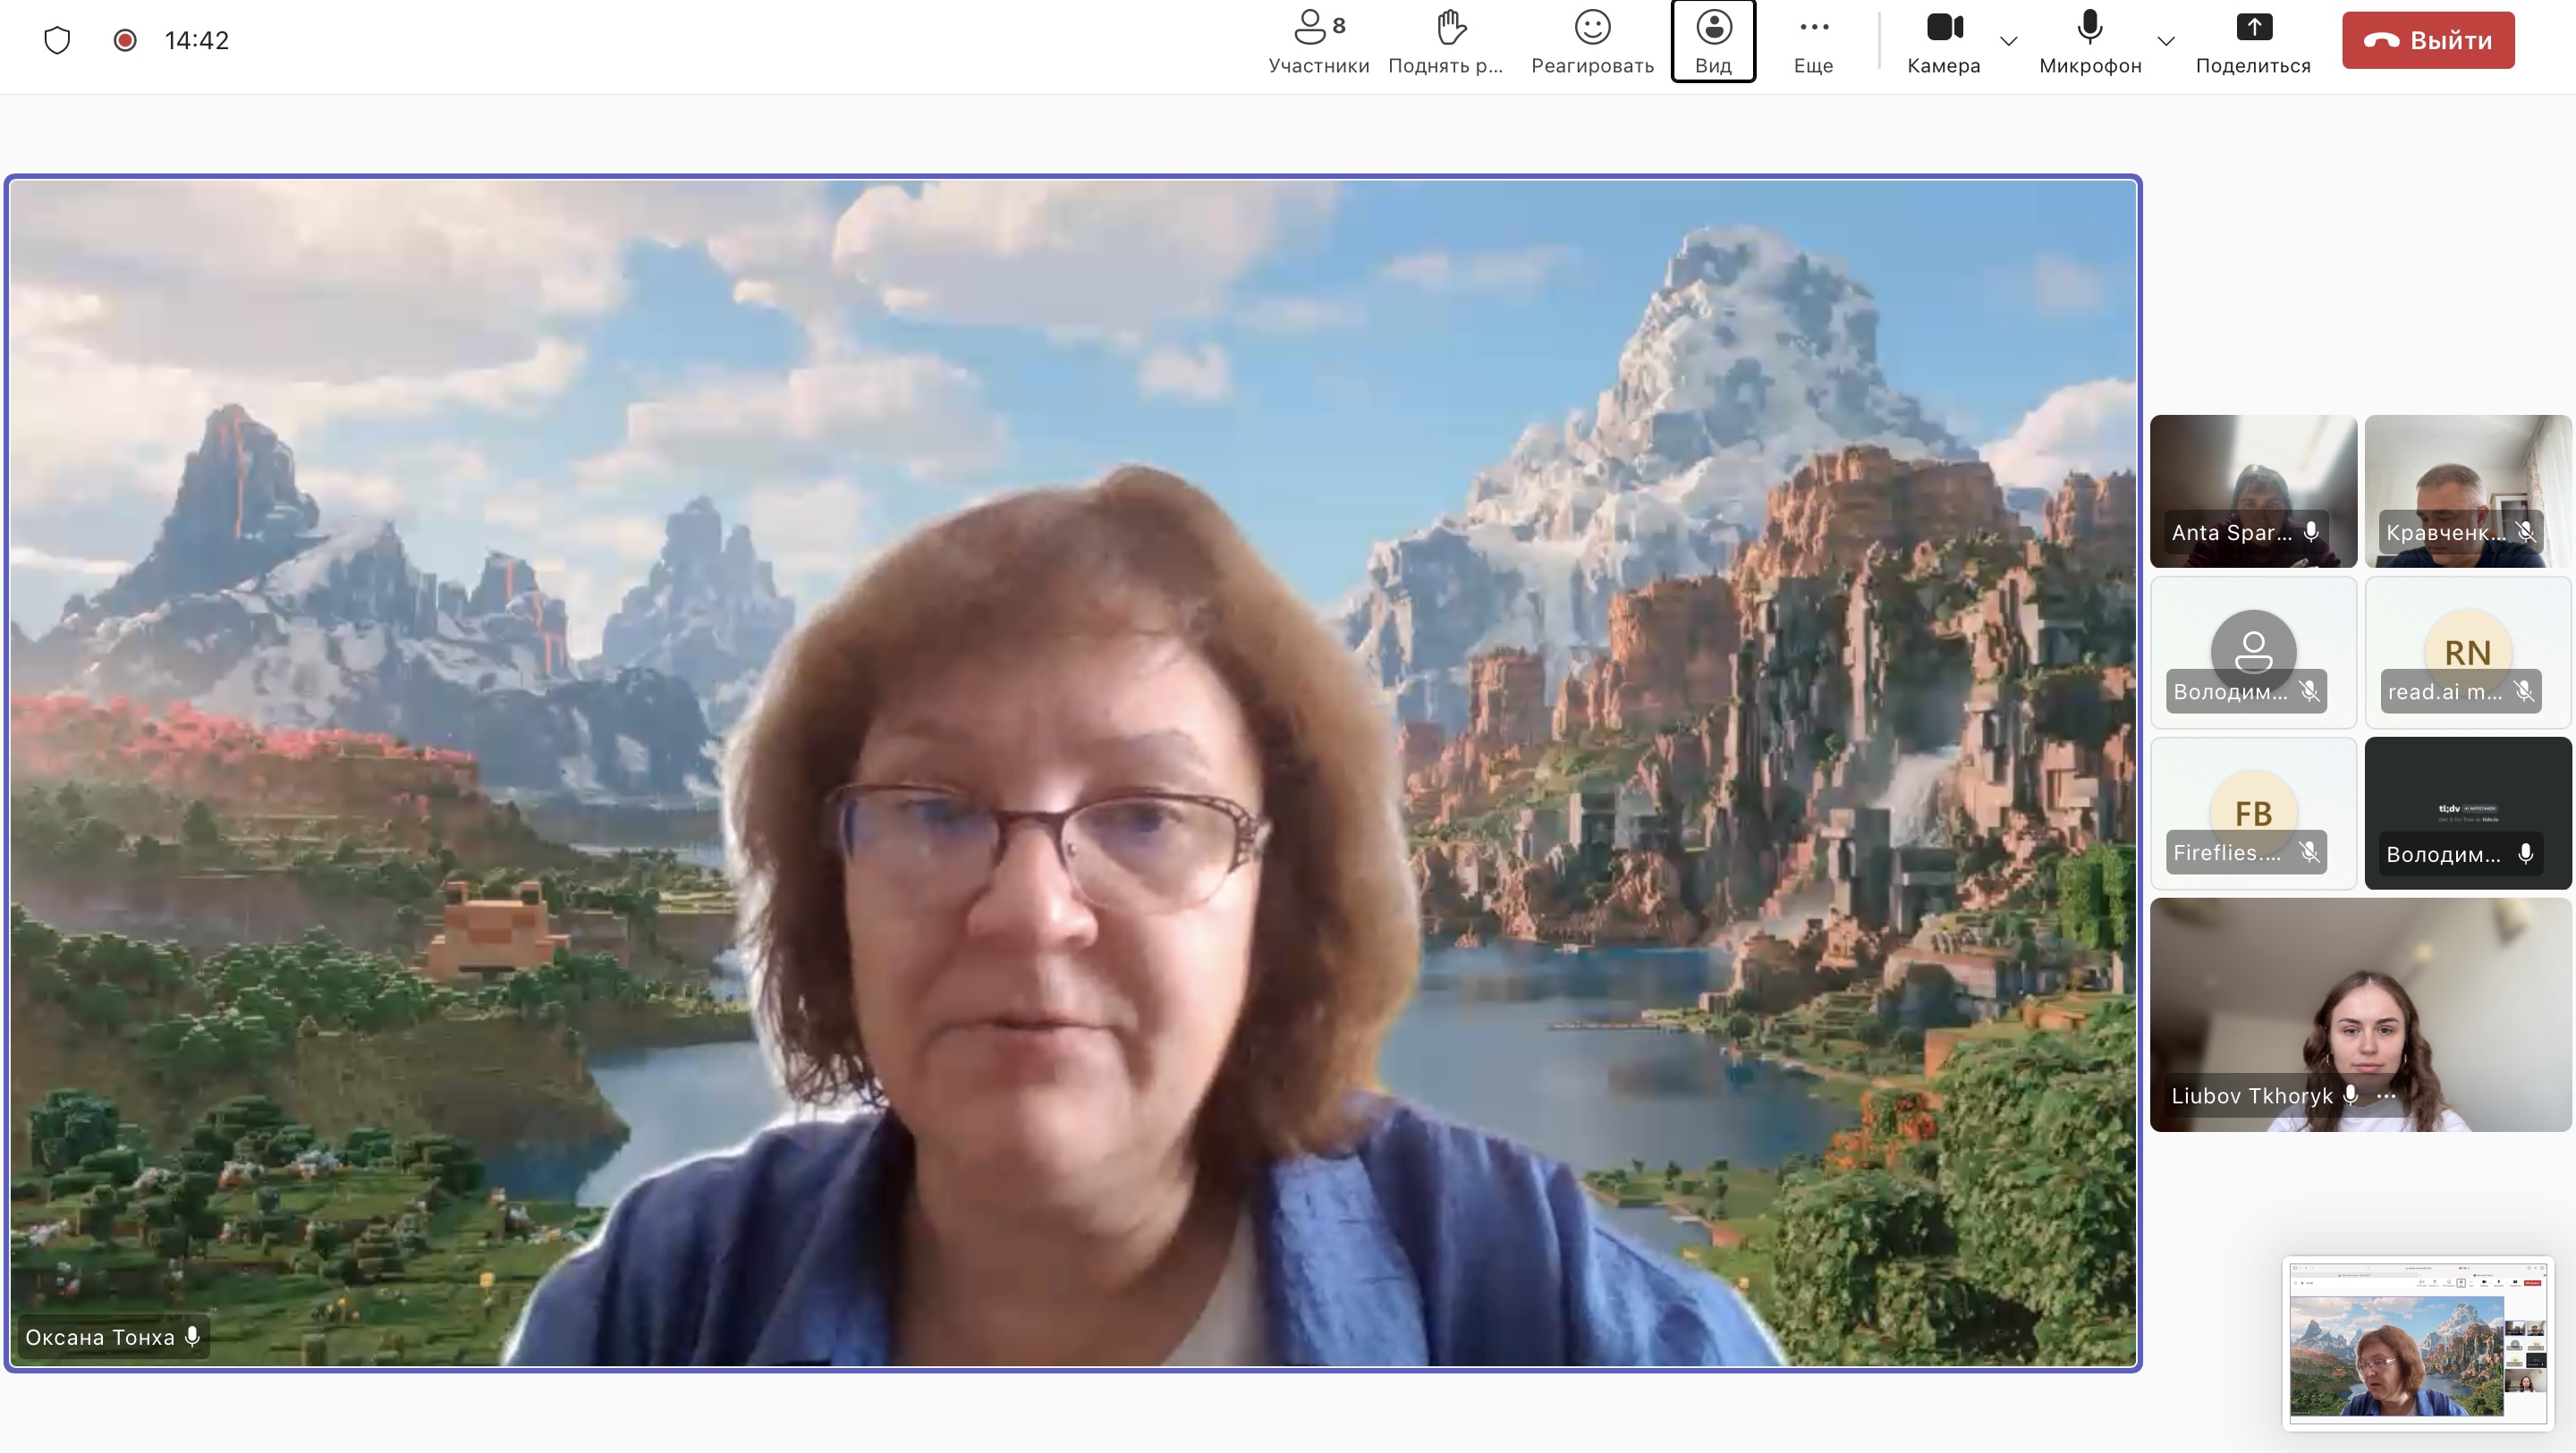
Task: Expand the camera options chevron
Action: [2008, 41]
